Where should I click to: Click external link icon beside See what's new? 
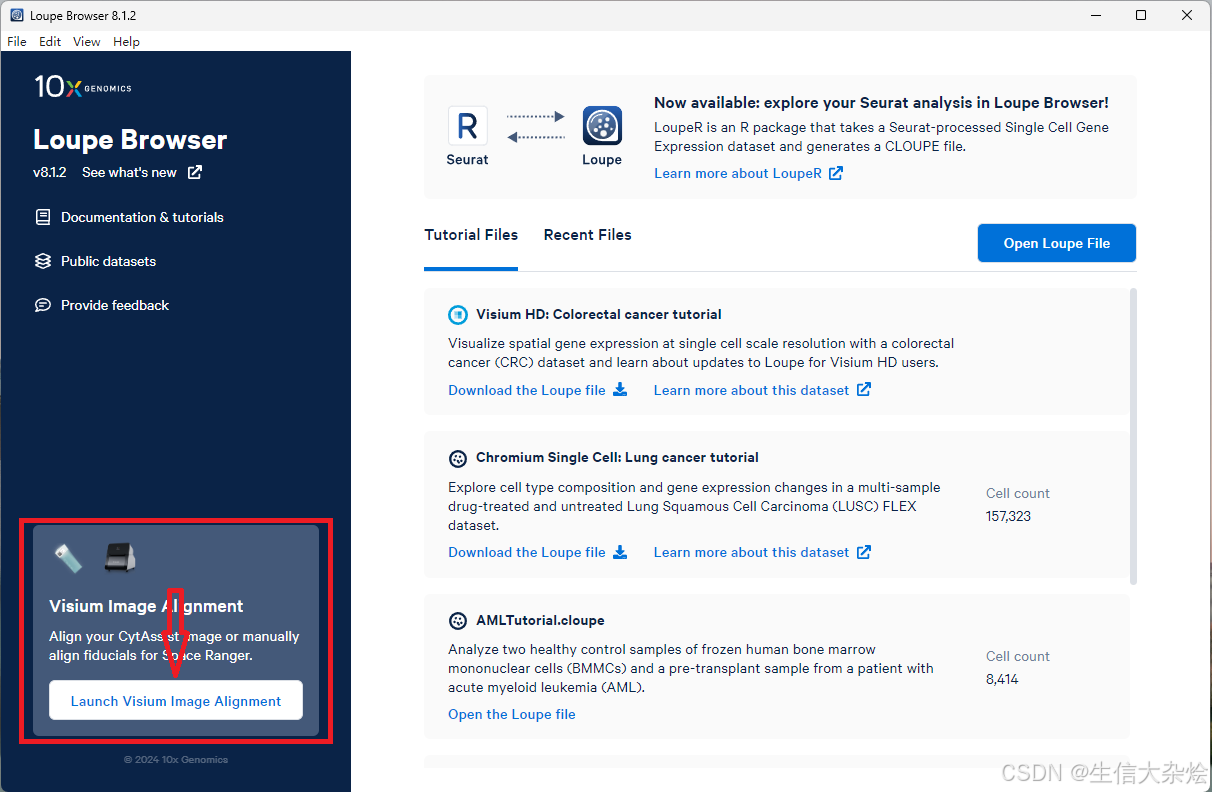[195, 172]
